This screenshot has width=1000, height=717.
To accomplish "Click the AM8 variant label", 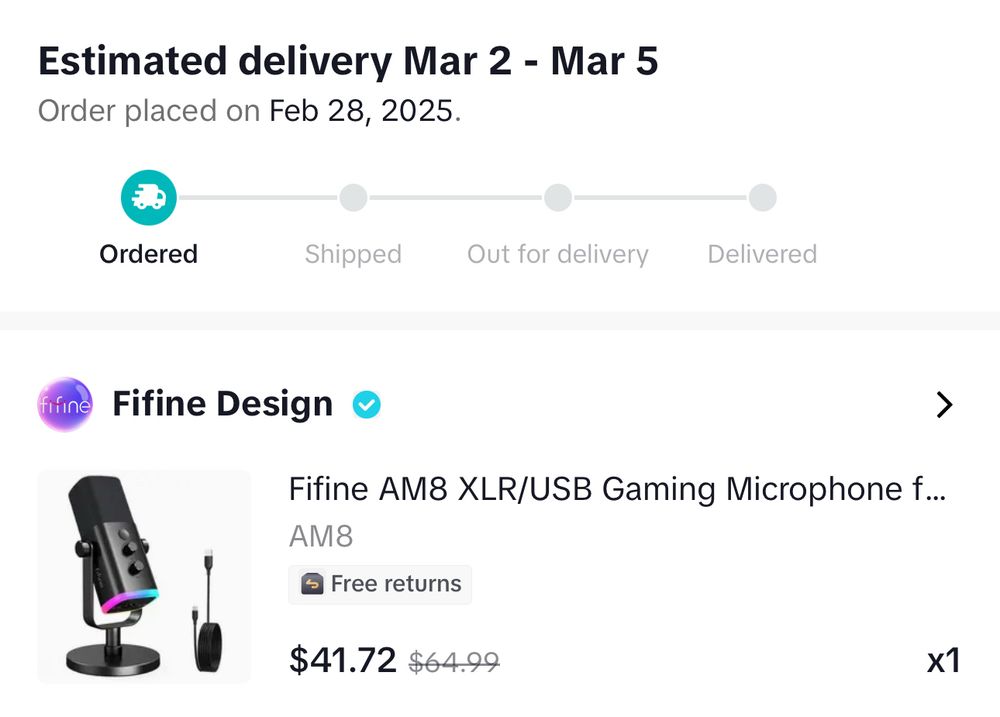I will coord(321,537).
